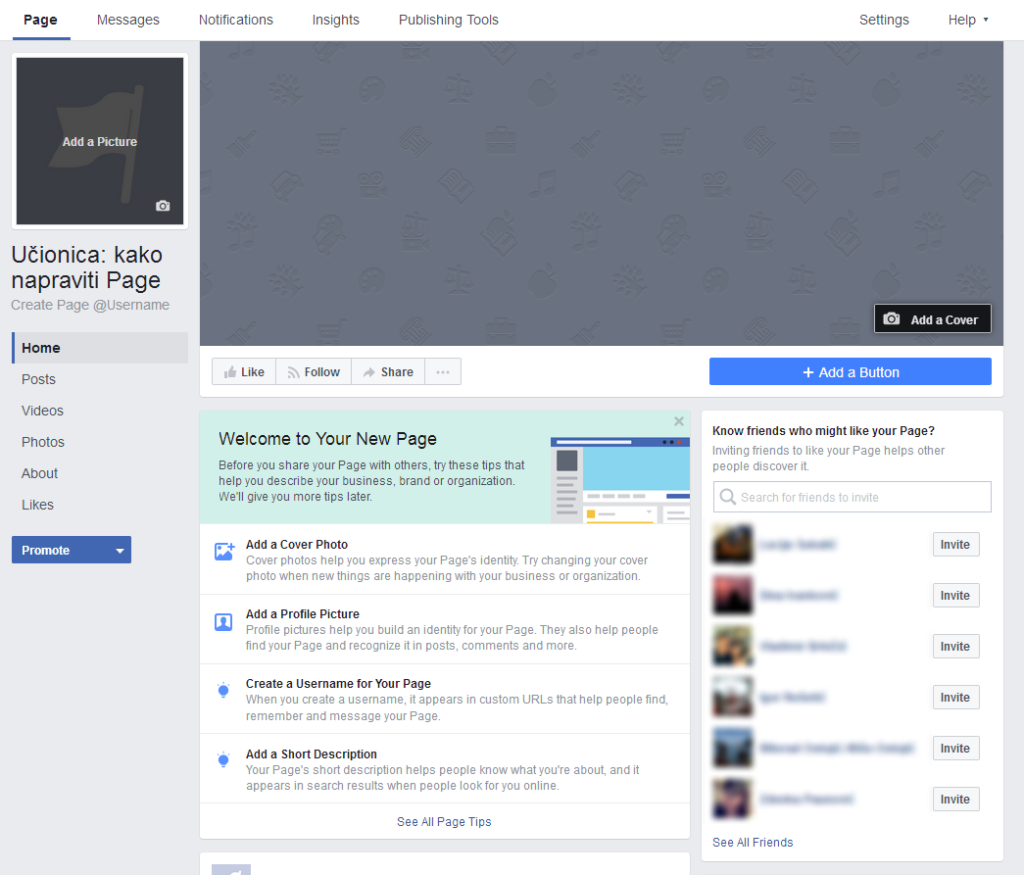Screen dimensions: 1024x875
Task: Click the Add a Cover camera button
Action: [x=932, y=319]
